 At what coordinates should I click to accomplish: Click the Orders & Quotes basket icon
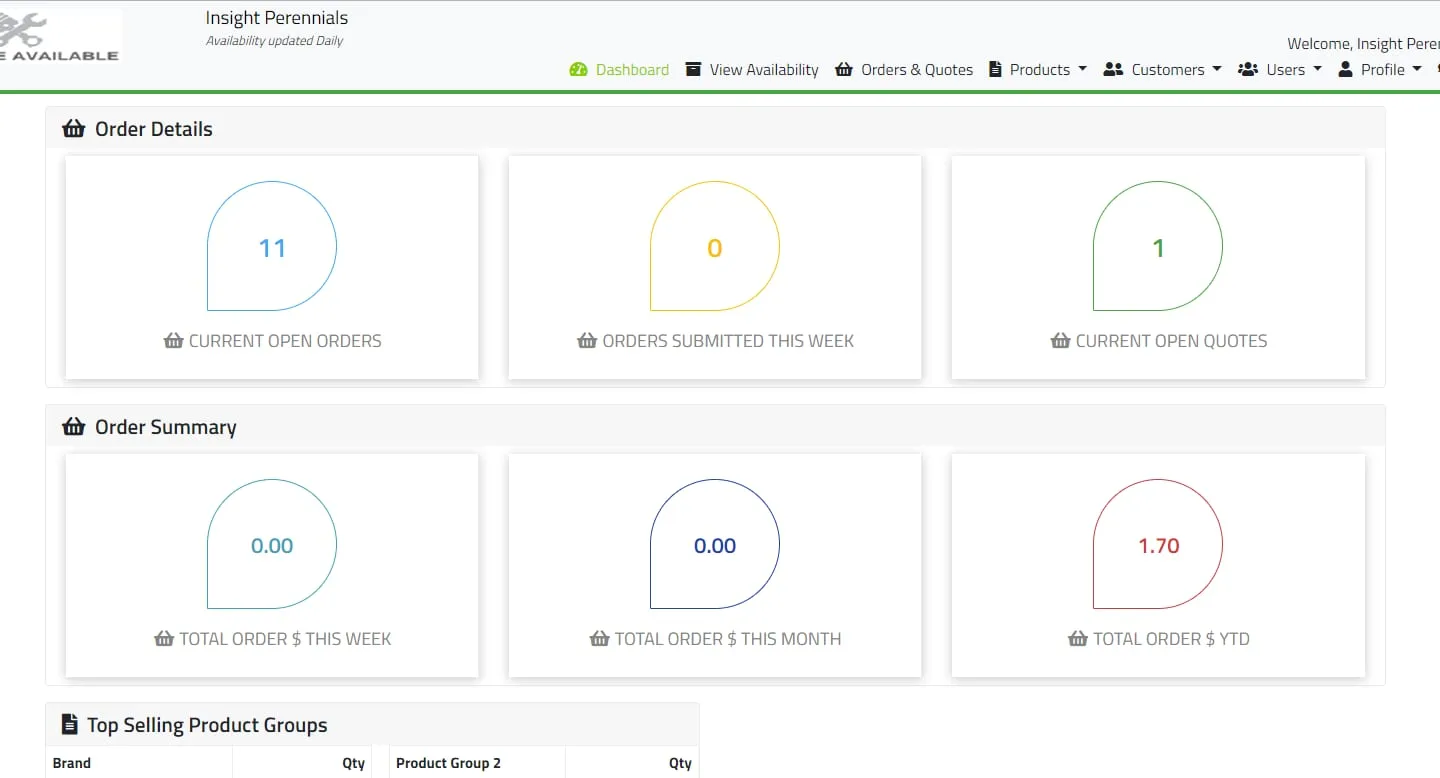(x=844, y=69)
